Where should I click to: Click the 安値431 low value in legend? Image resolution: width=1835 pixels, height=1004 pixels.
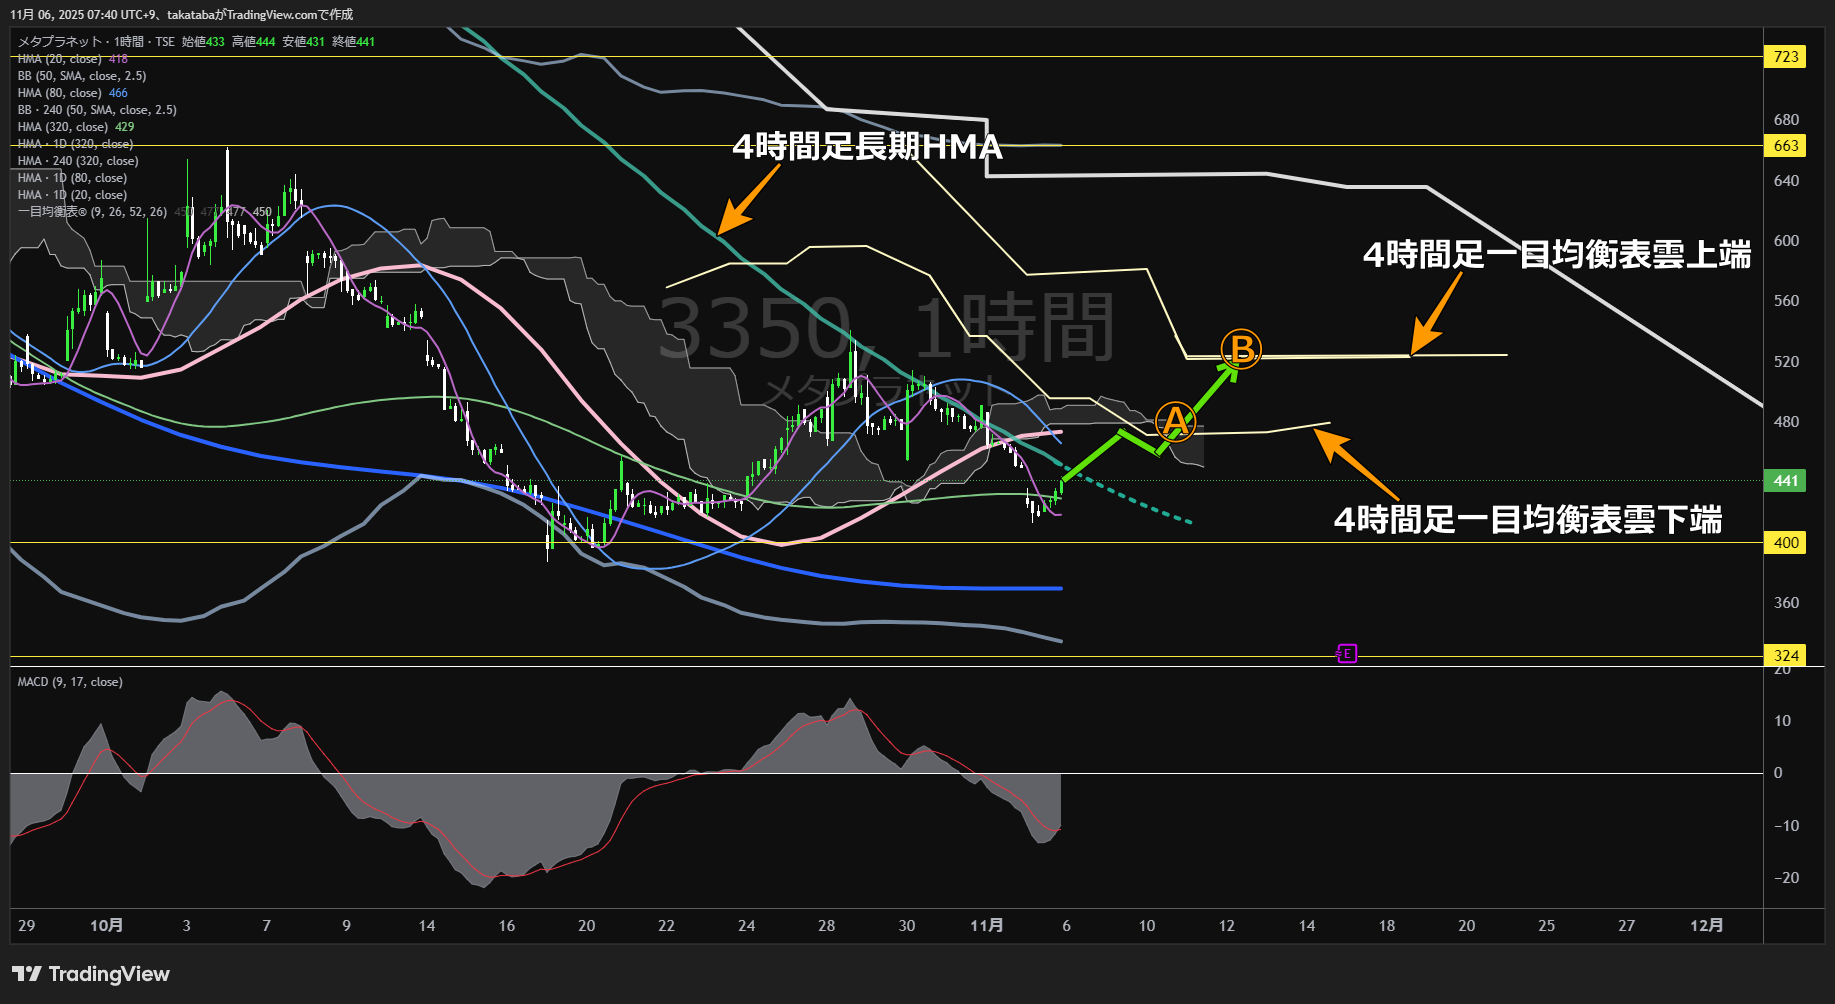coord(303,42)
